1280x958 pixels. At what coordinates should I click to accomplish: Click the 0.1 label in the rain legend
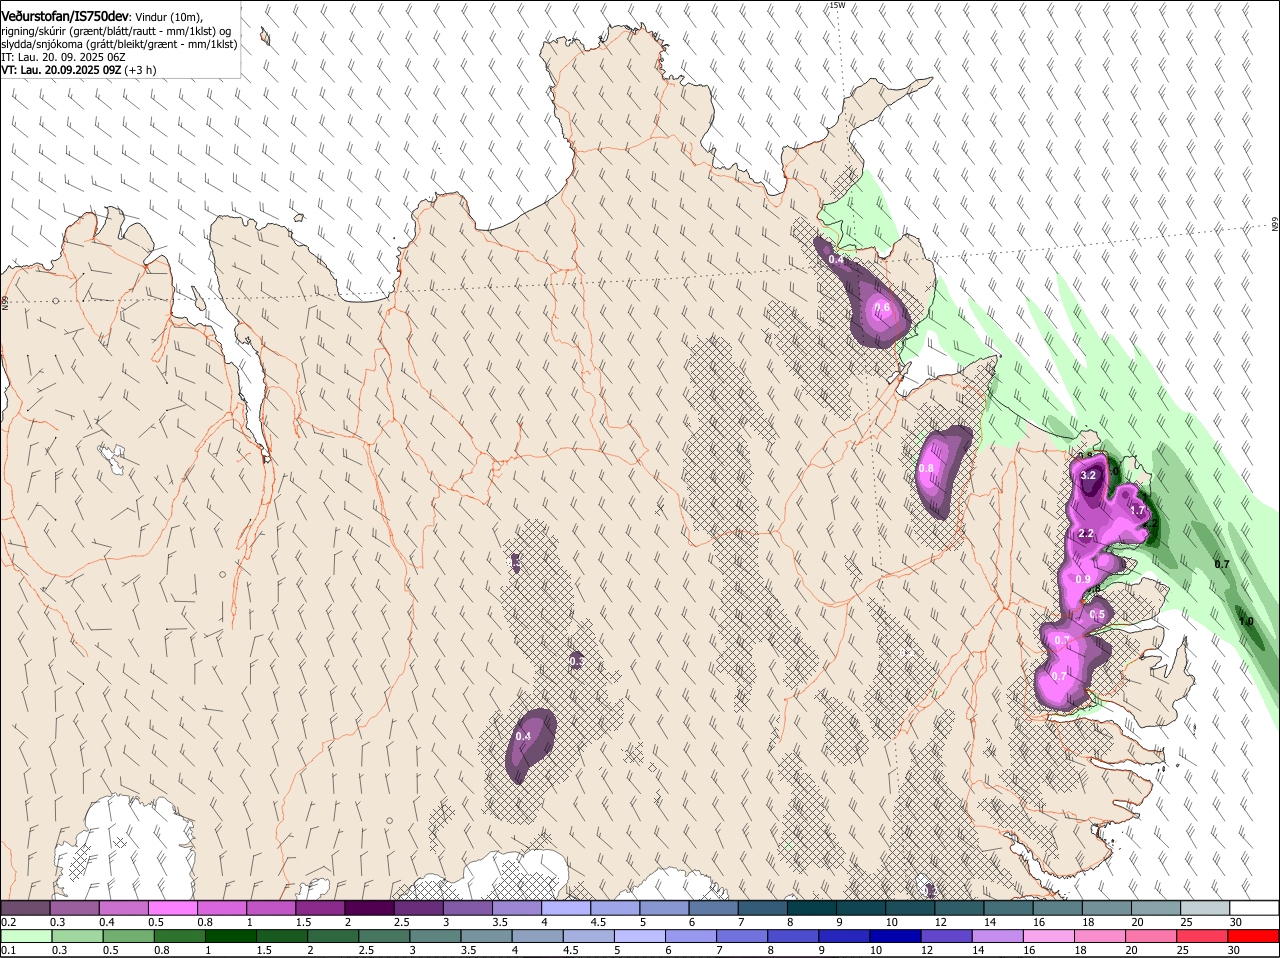[9, 949]
